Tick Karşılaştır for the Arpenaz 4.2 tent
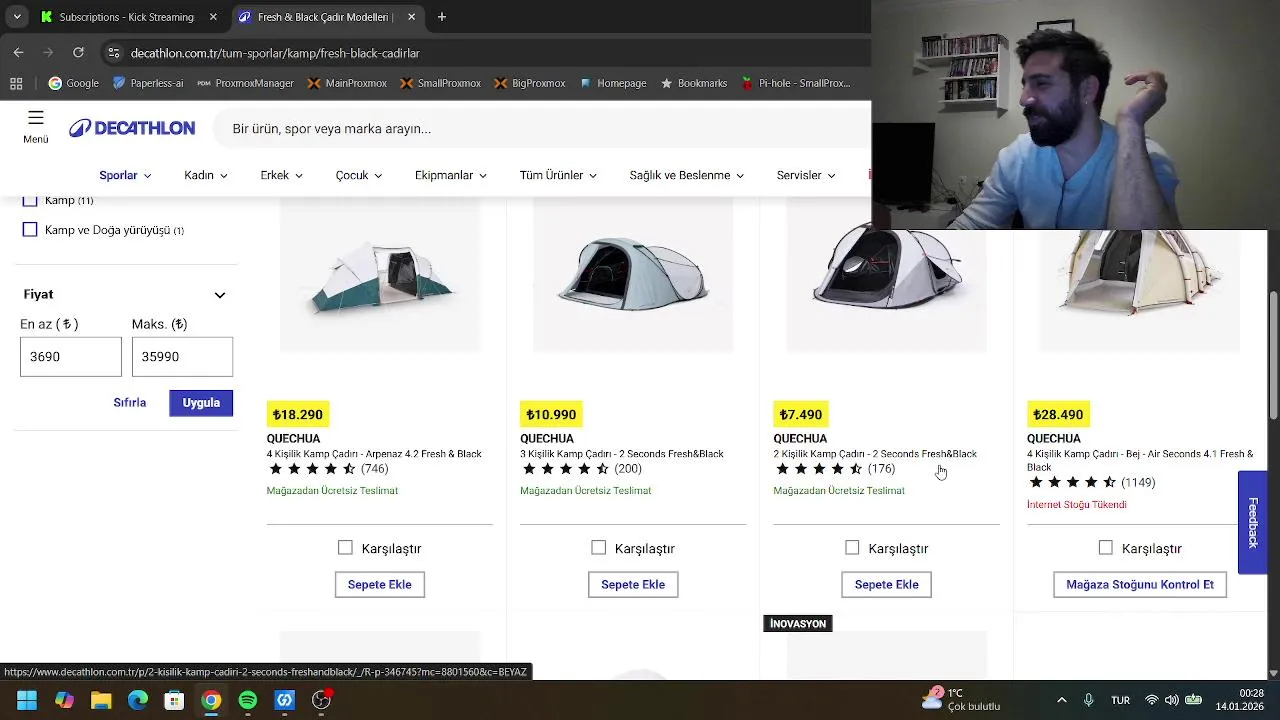The width and height of the screenshot is (1280, 720). [345, 548]
